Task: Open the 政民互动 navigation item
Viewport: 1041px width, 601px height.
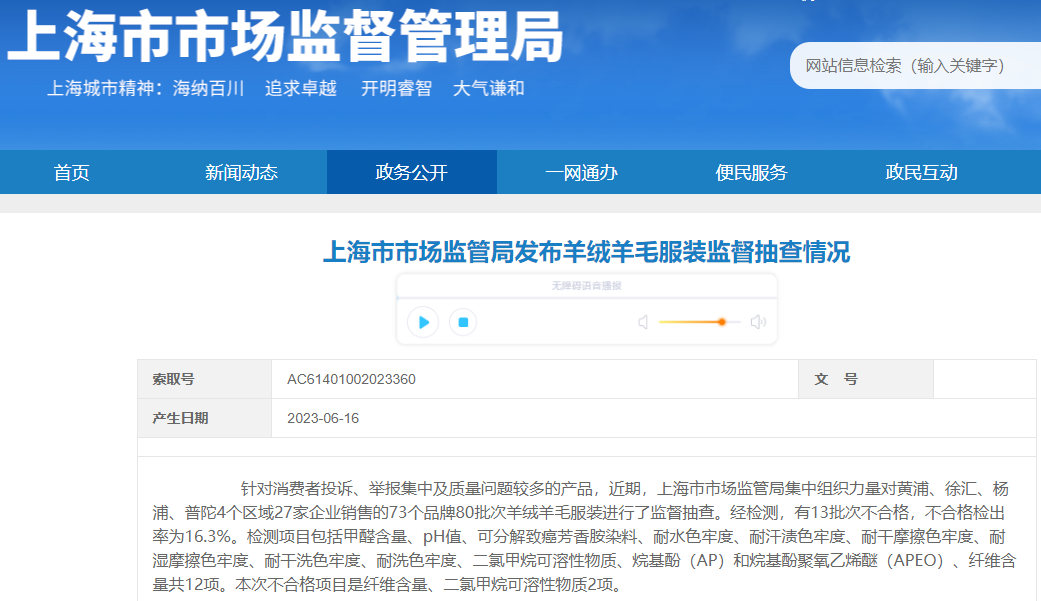Action: click(921, 173)
